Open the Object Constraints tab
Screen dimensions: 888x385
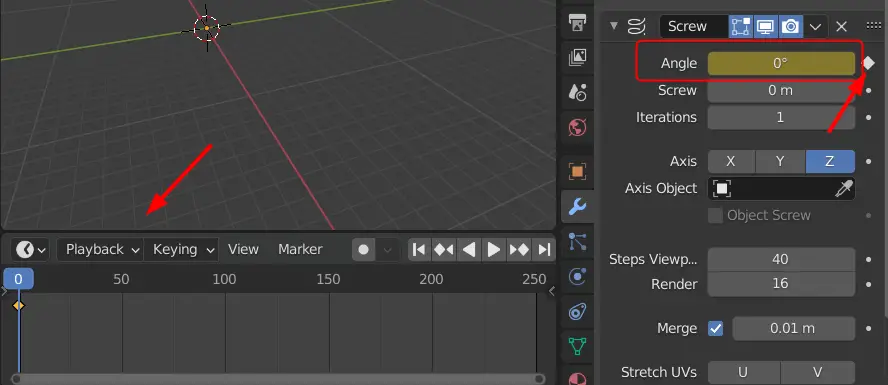point(577,311)
